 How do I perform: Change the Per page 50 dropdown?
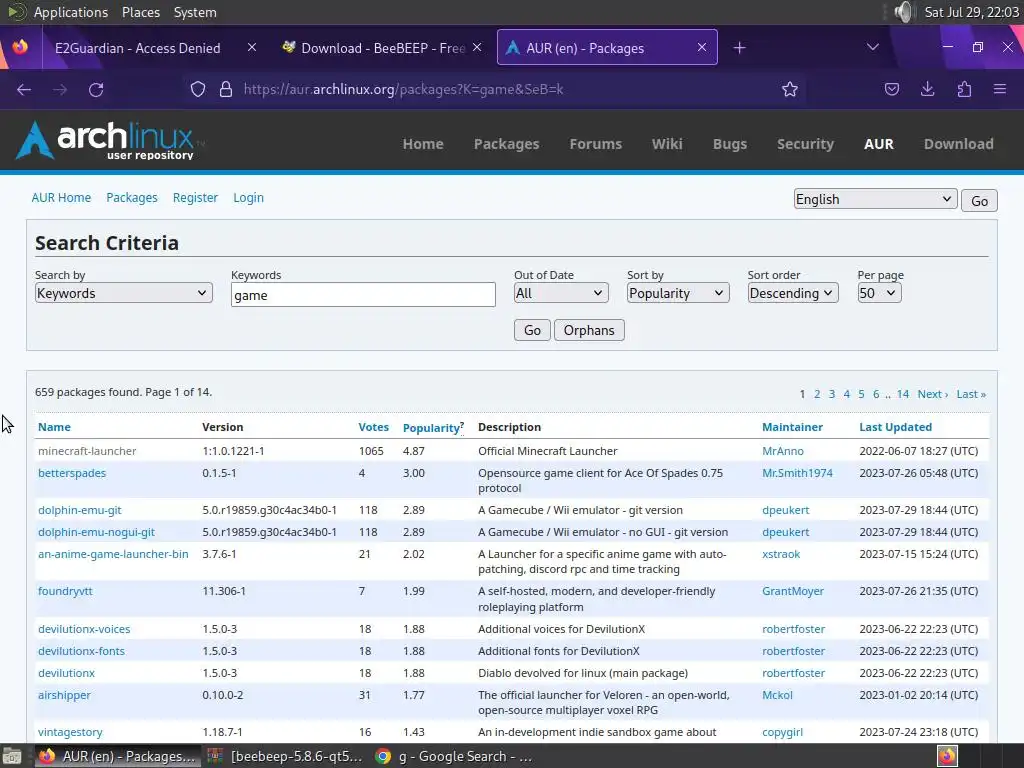tap(879, 293)
